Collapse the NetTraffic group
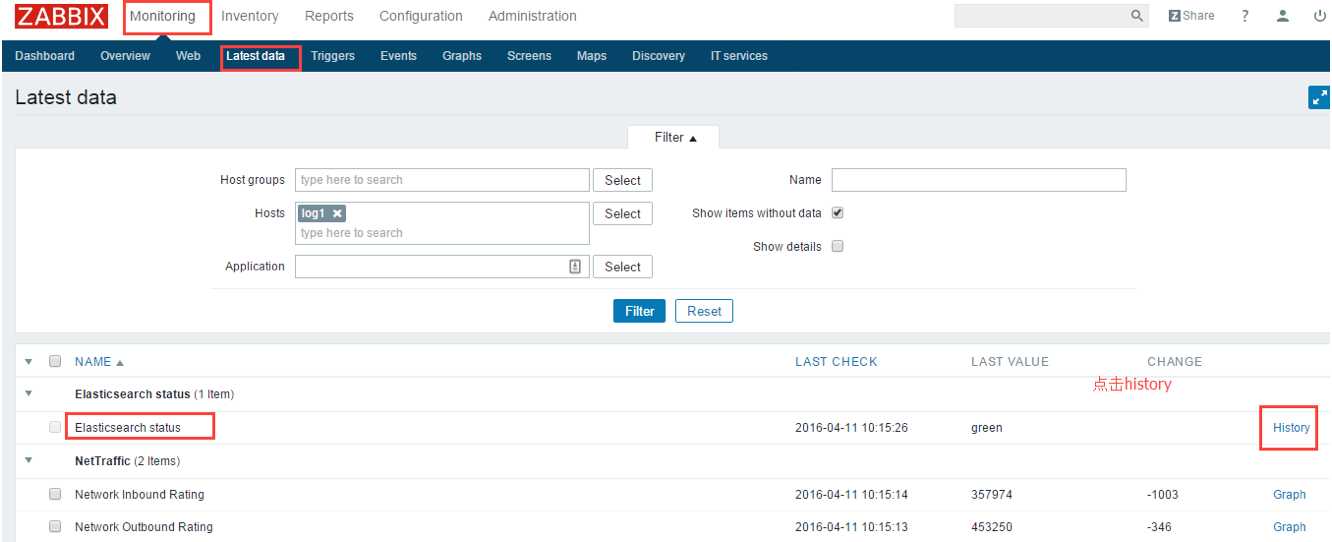 point(28,460)
